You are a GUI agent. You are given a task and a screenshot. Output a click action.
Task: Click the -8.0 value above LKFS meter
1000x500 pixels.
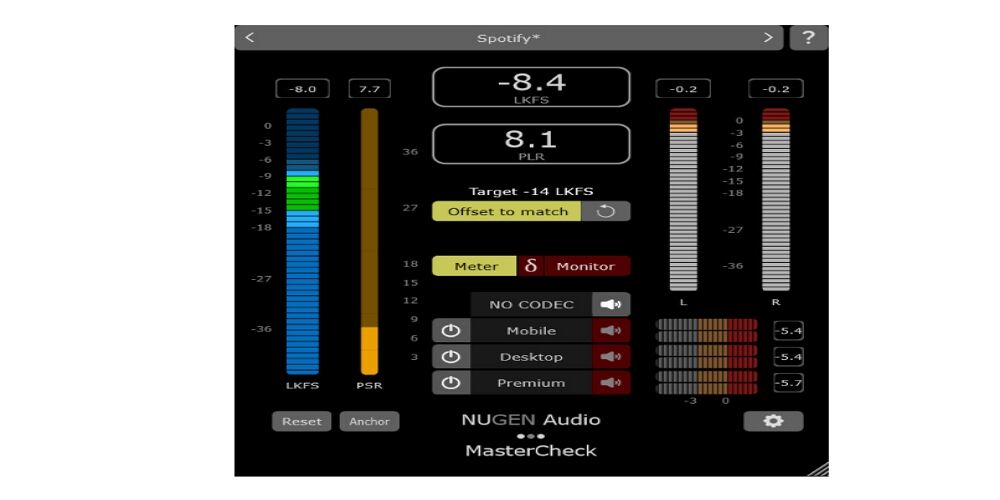click(302, 89)
